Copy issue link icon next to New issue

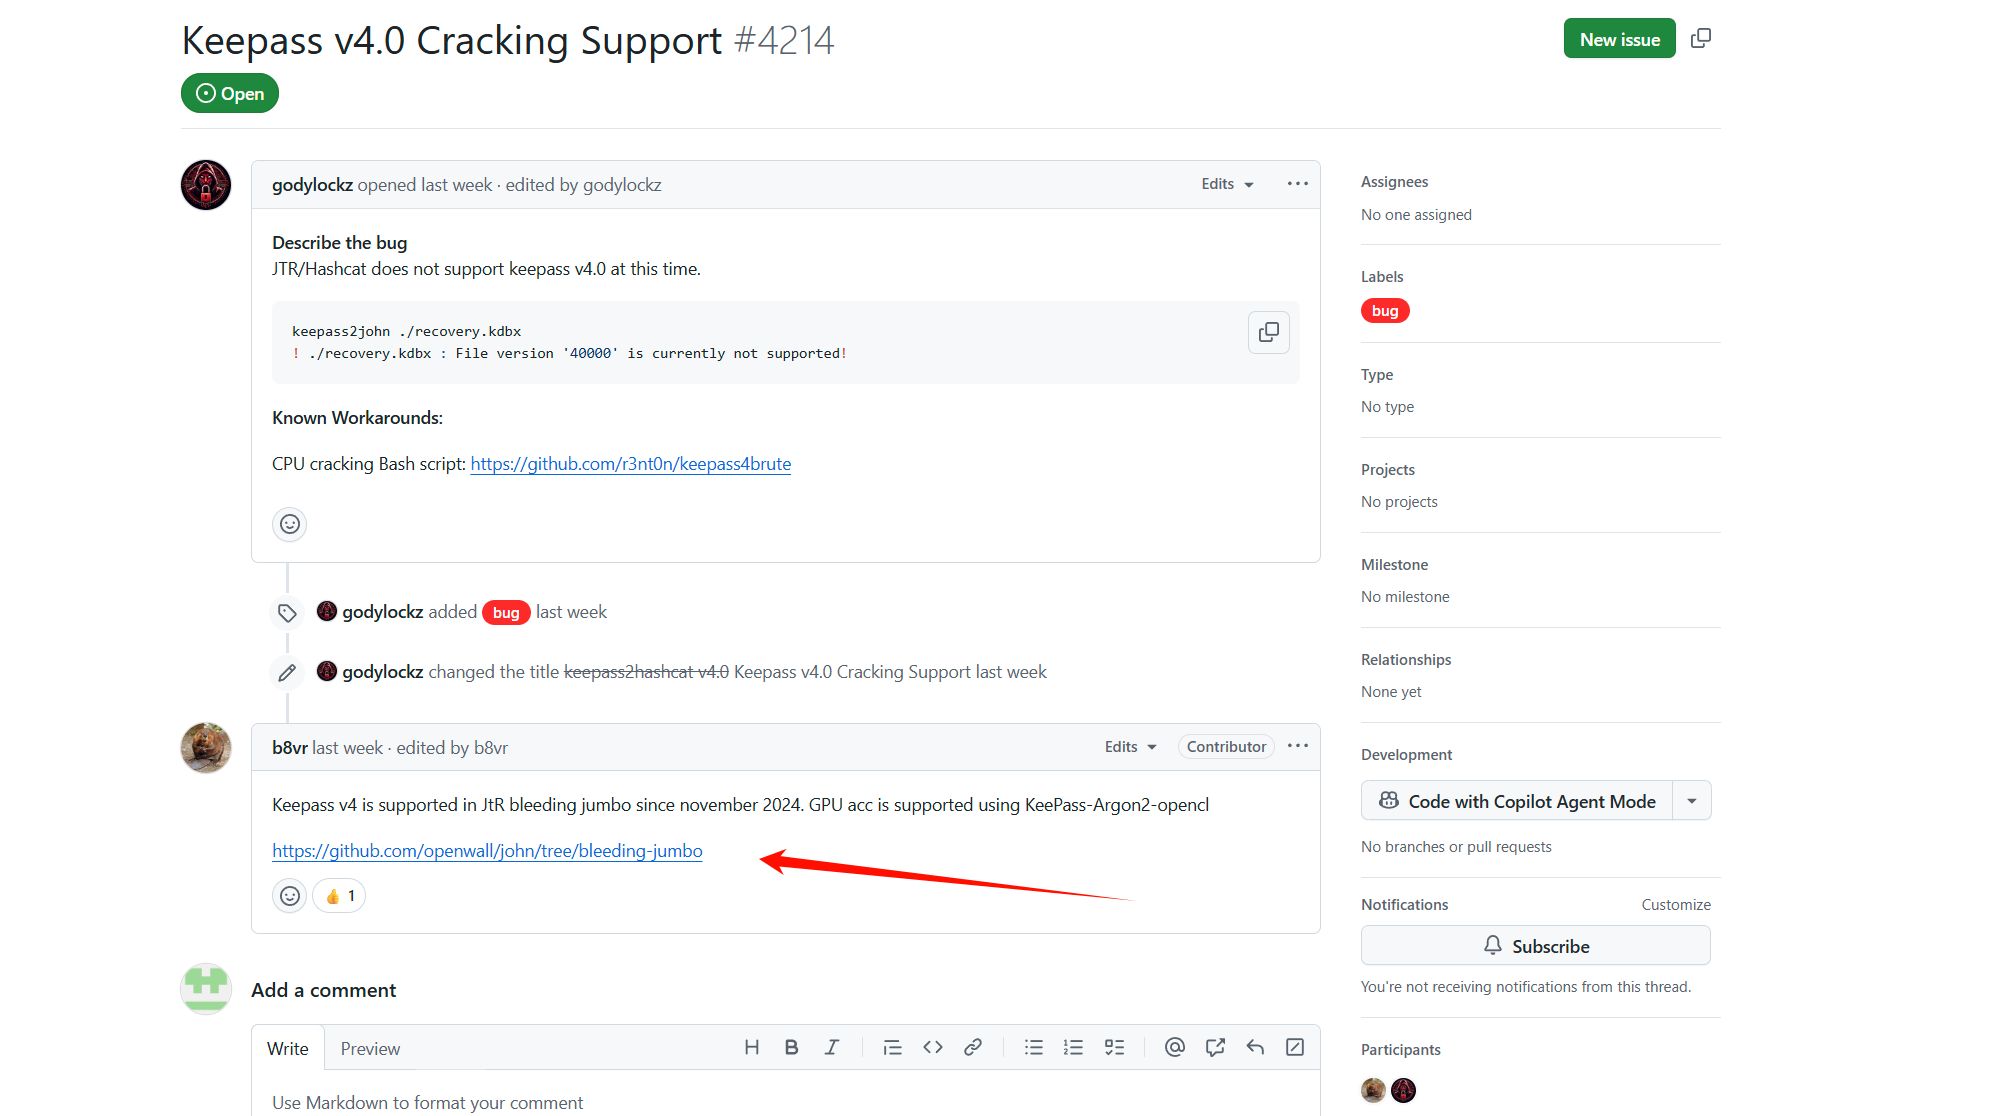[x=1700, y=39]
